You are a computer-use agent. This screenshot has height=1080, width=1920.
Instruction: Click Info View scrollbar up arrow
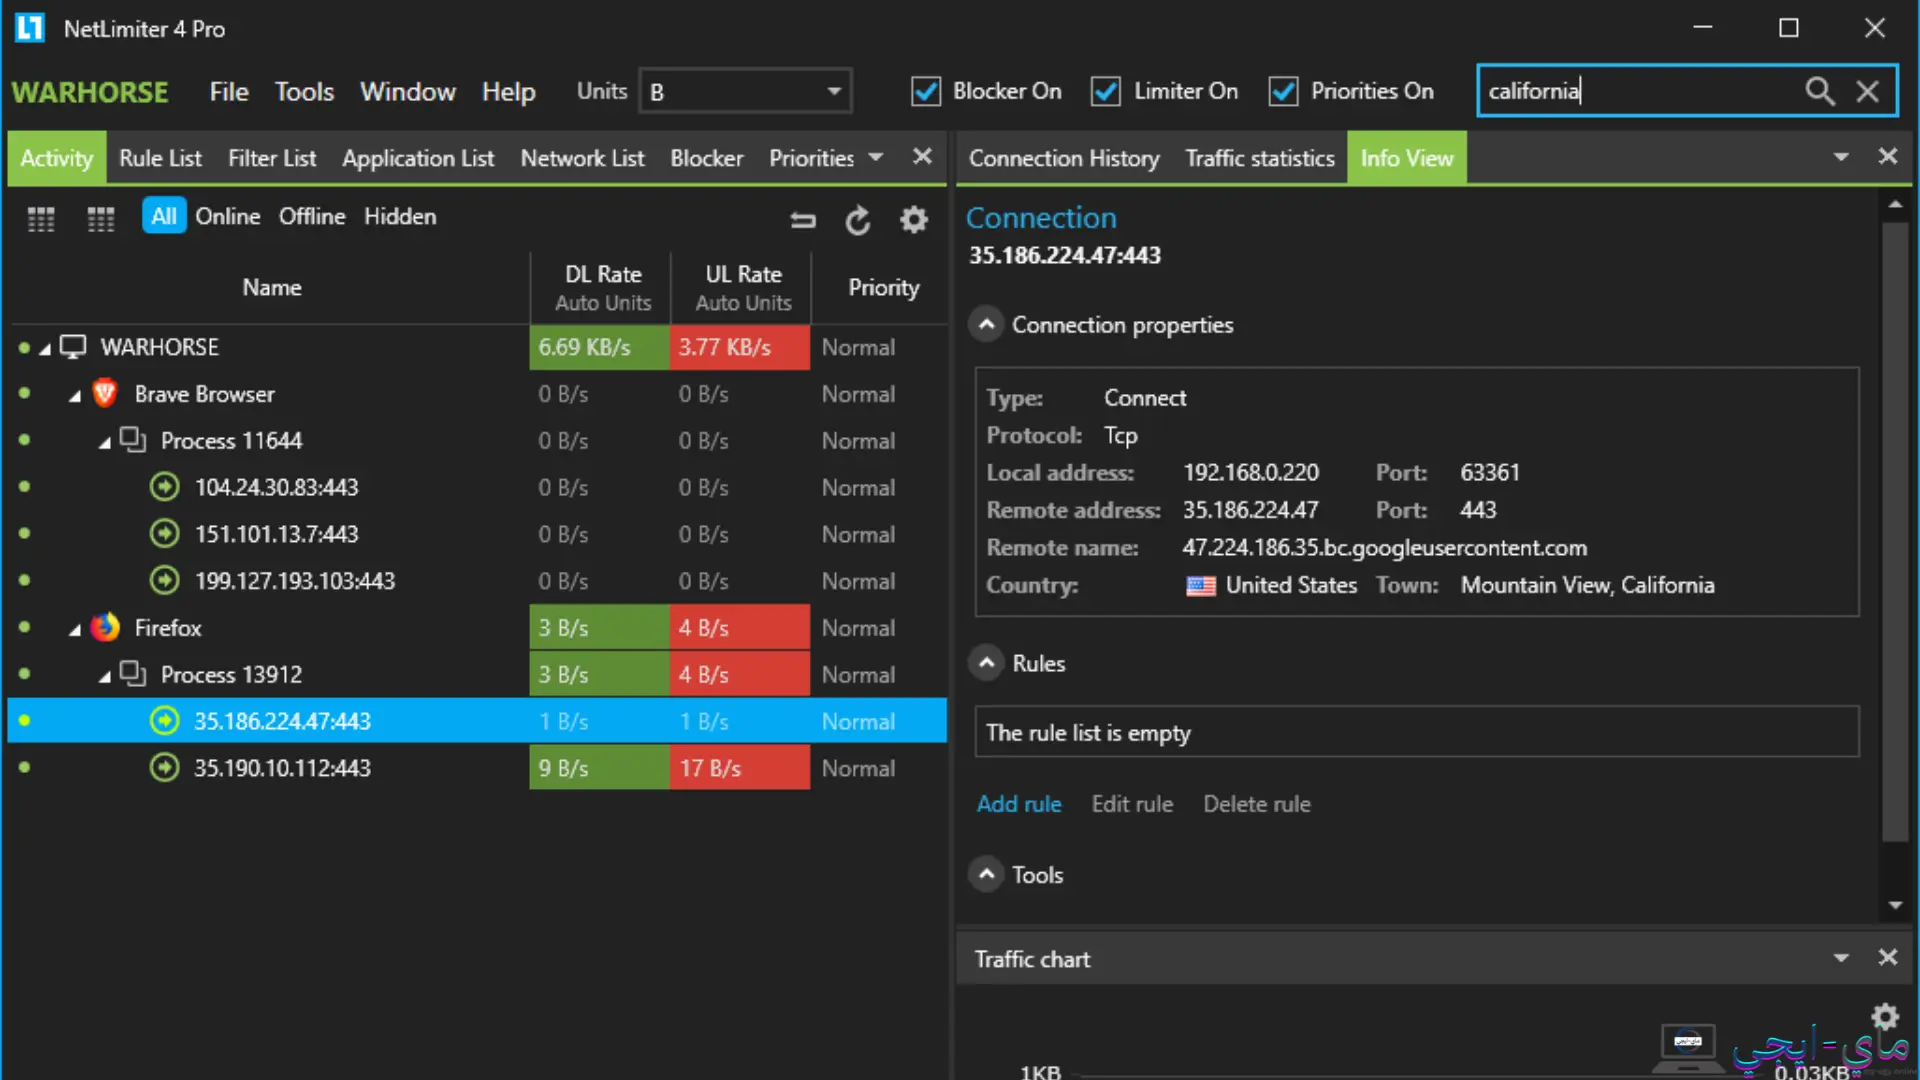click(1895, 204)
